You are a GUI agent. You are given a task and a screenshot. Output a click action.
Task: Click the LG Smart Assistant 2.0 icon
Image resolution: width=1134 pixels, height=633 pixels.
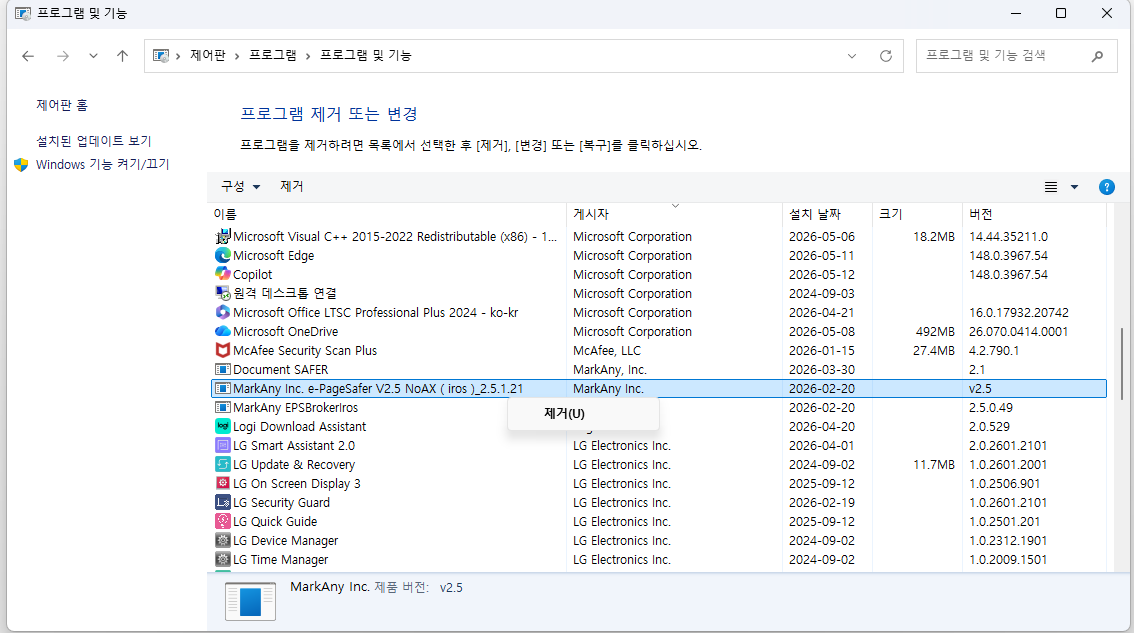point(223,446)
